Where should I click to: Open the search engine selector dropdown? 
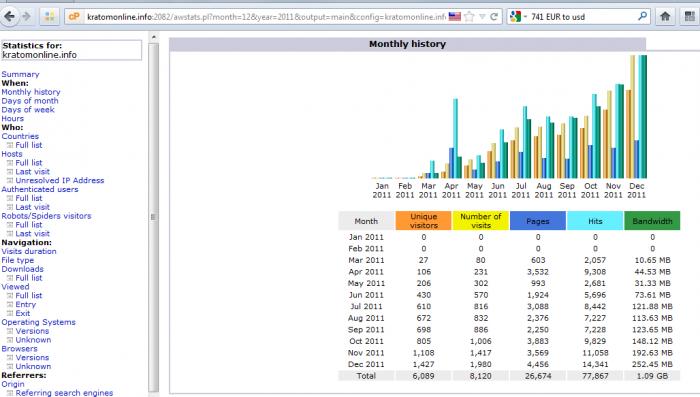pyautogui.click(x=518, y=17)
